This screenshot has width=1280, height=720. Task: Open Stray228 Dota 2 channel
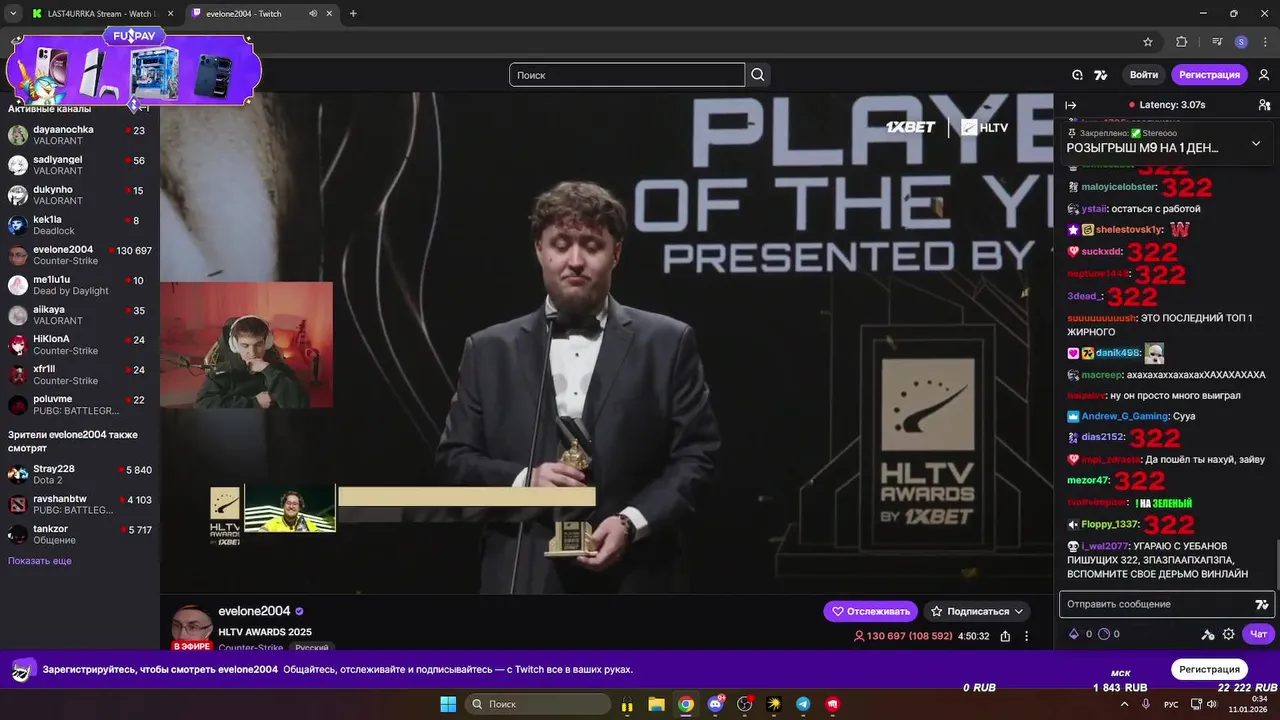(x=80, y=474)
